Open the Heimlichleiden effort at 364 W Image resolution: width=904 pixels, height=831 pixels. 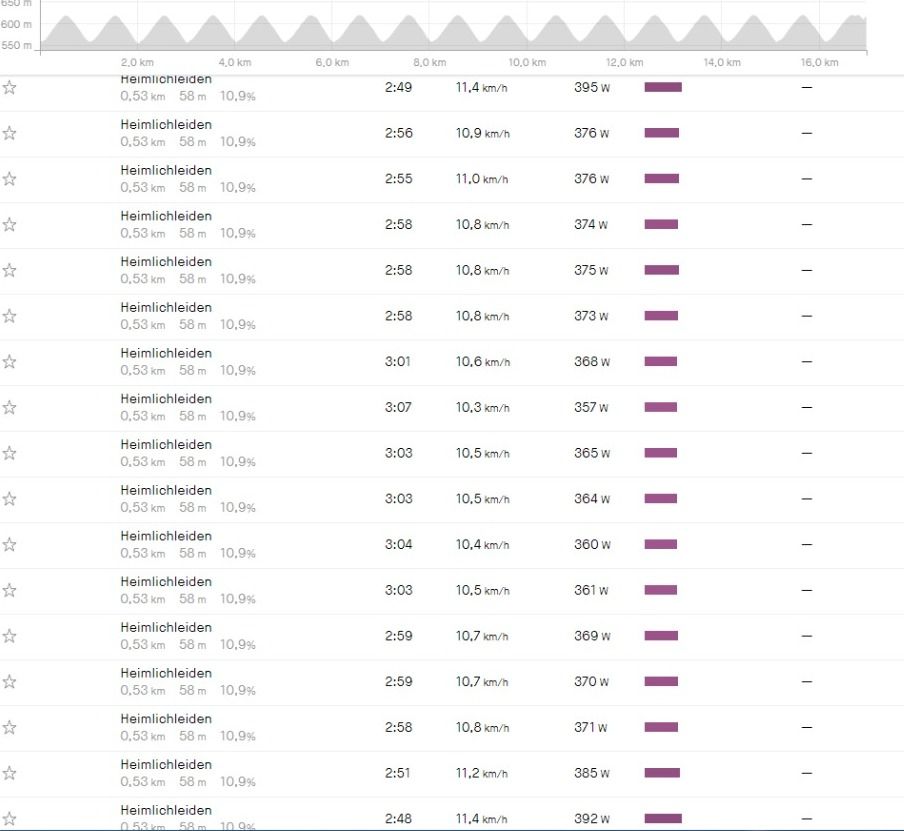click(166, 491)
